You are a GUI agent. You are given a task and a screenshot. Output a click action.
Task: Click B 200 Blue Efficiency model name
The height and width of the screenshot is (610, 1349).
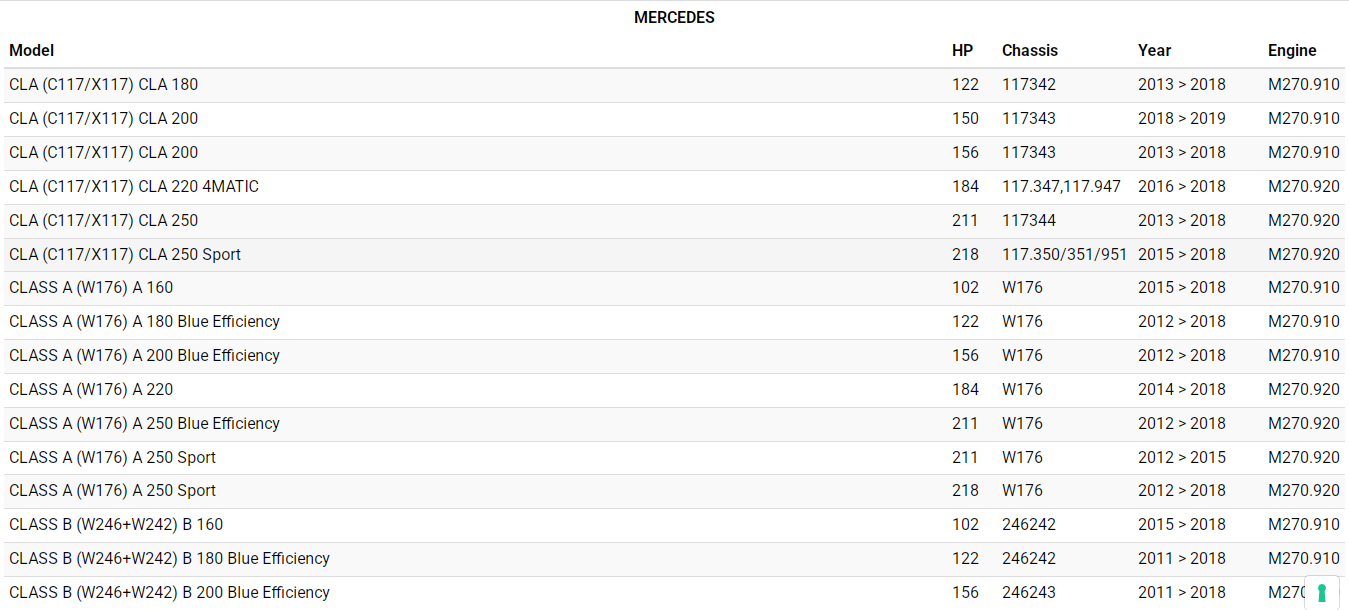tap(169, 593)
